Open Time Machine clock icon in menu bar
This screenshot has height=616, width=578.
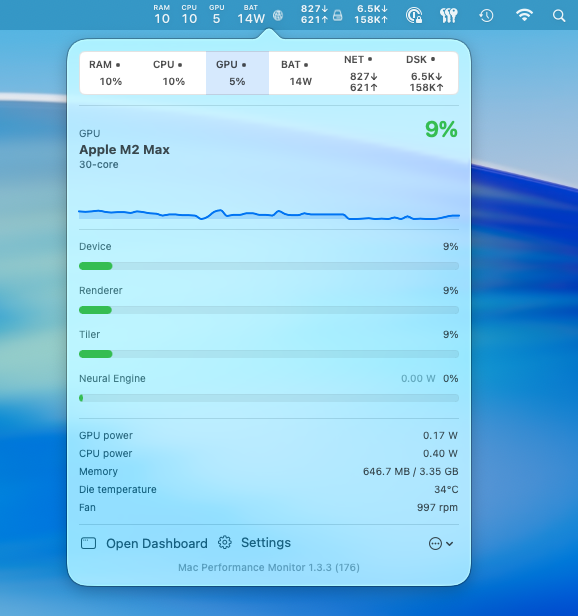click(486, 16)
